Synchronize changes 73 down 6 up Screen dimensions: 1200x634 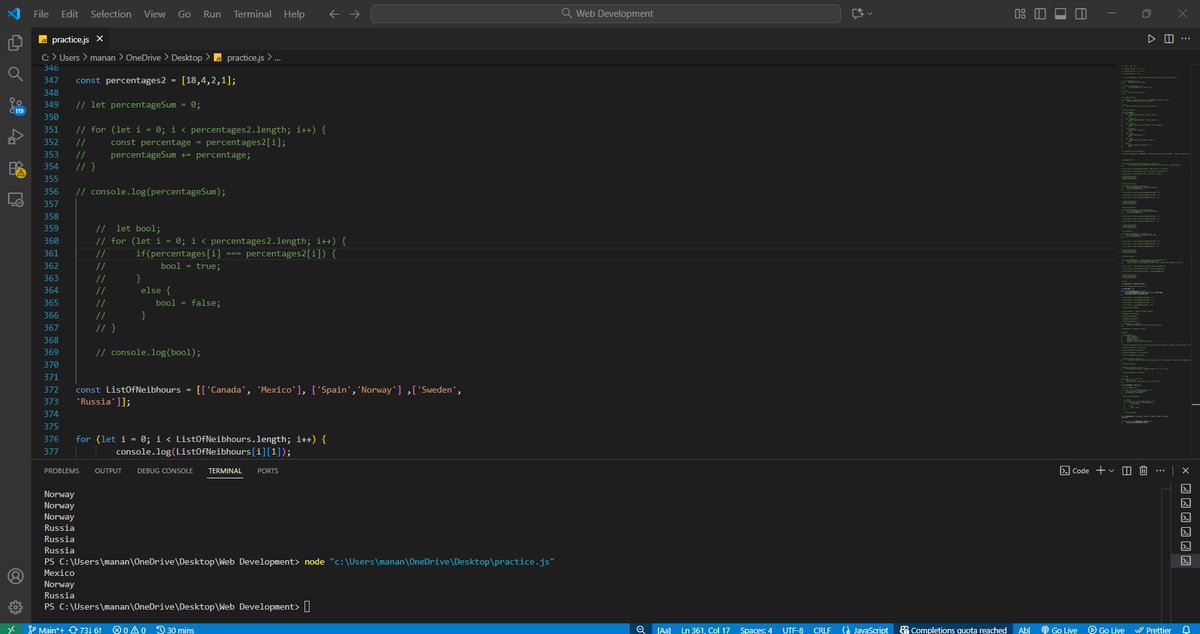(x=86, y=629)
